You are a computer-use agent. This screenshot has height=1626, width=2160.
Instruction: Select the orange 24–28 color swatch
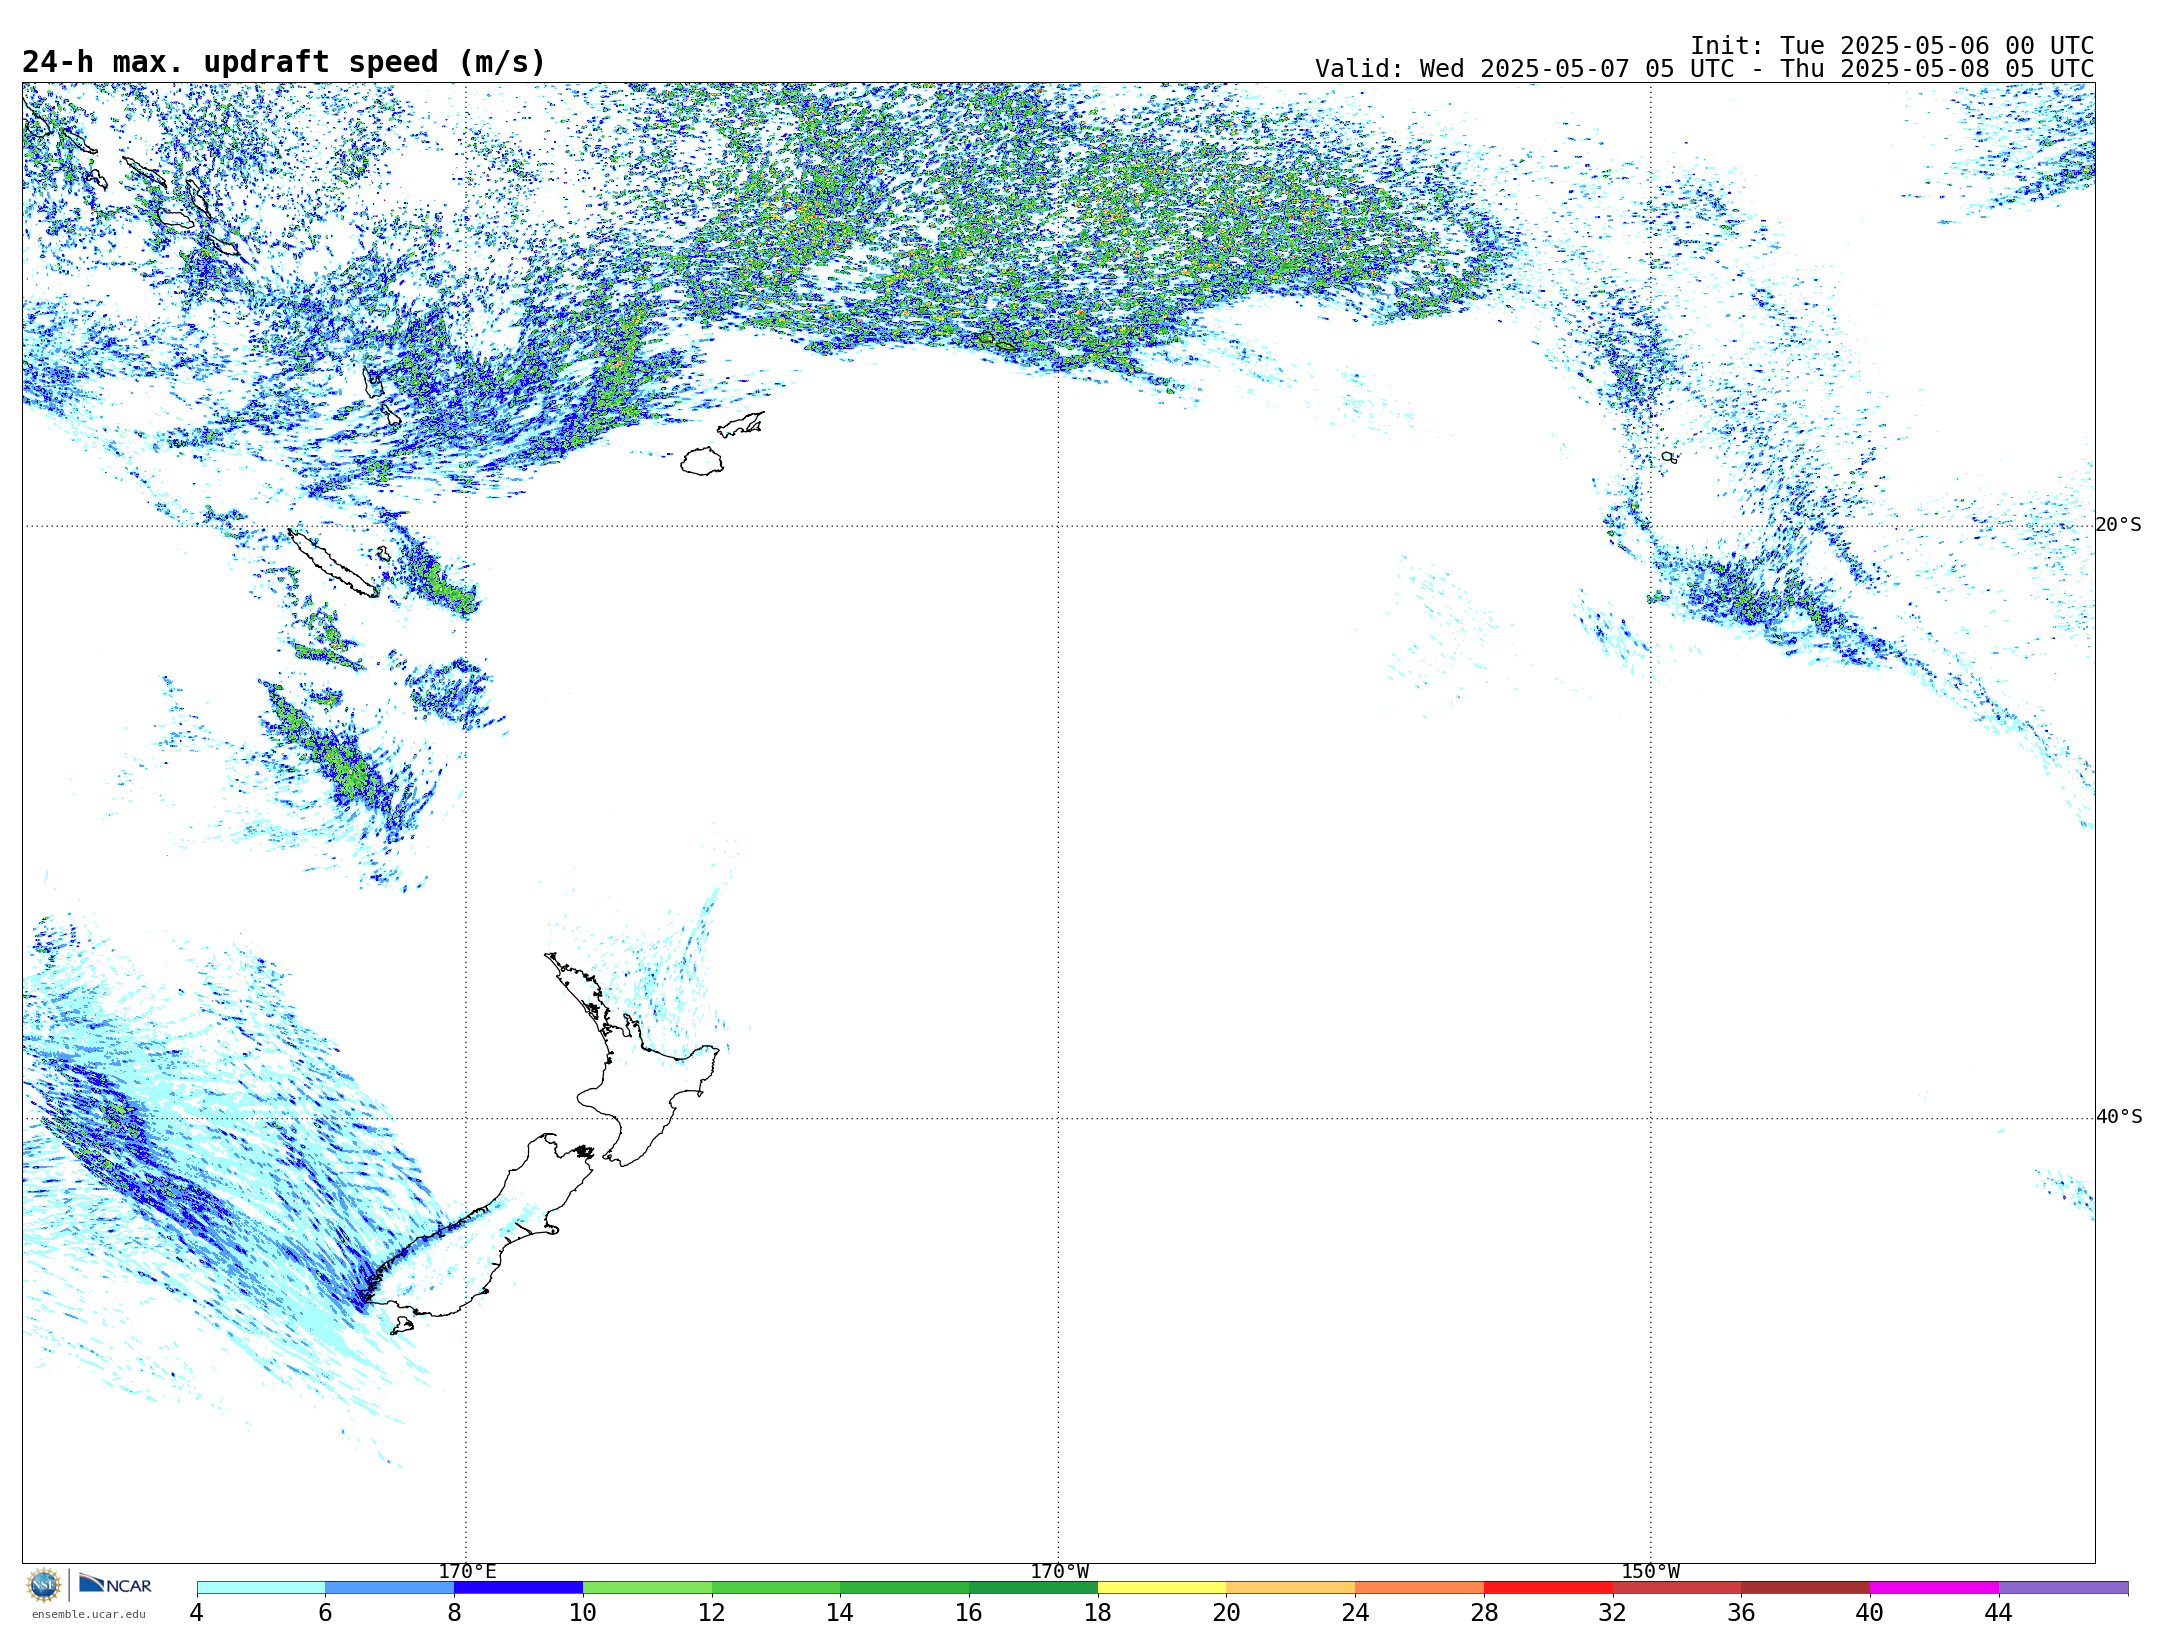click(1420, 1587)
